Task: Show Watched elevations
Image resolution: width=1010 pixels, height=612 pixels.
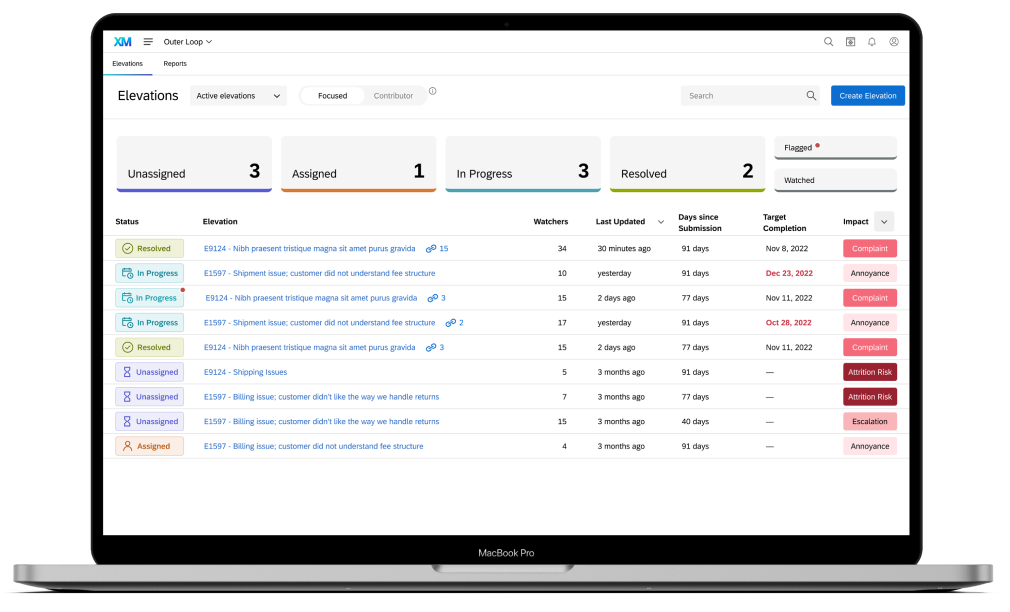Action: 835,180
